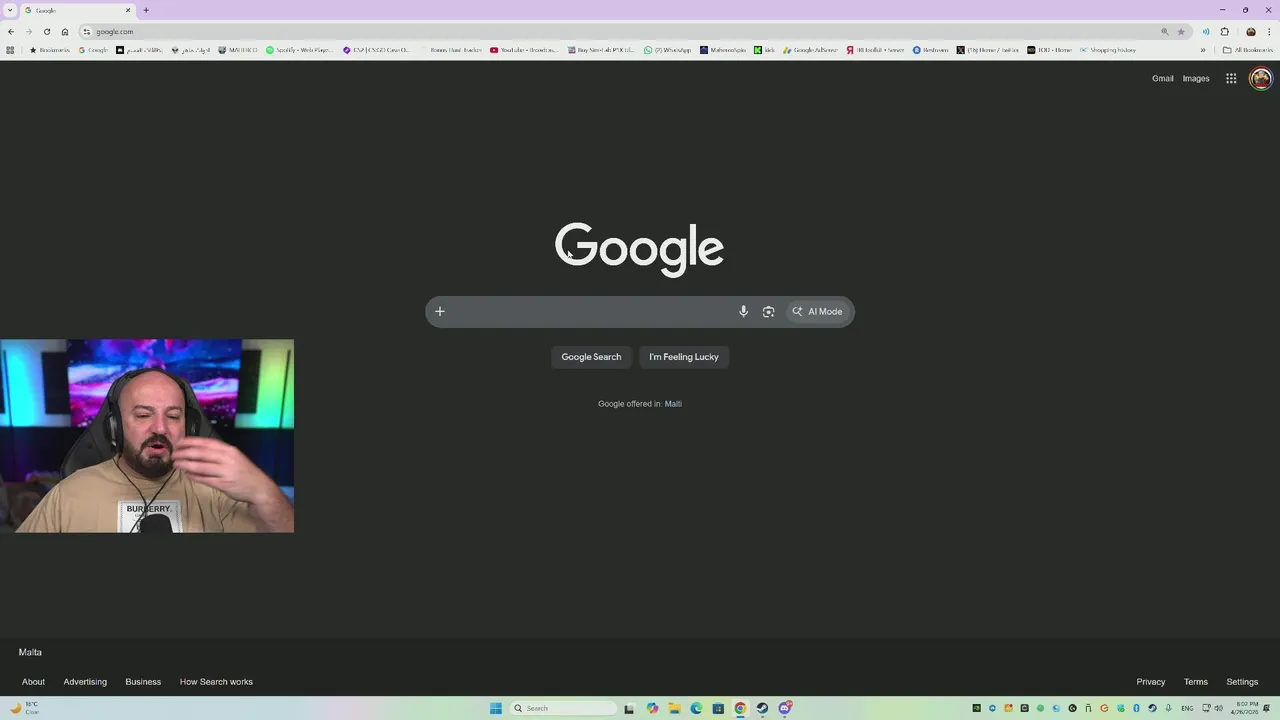Reload the page with the refresh icon
The height and width of the screenshot is (720, 1280).
[47, 31]
